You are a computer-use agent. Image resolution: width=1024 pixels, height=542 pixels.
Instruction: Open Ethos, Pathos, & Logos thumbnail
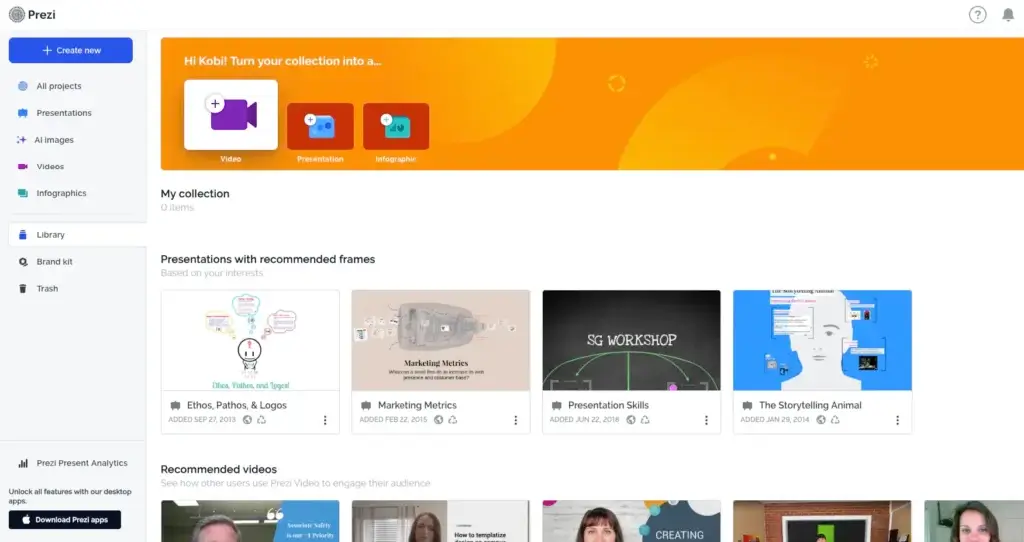[250, 340]
